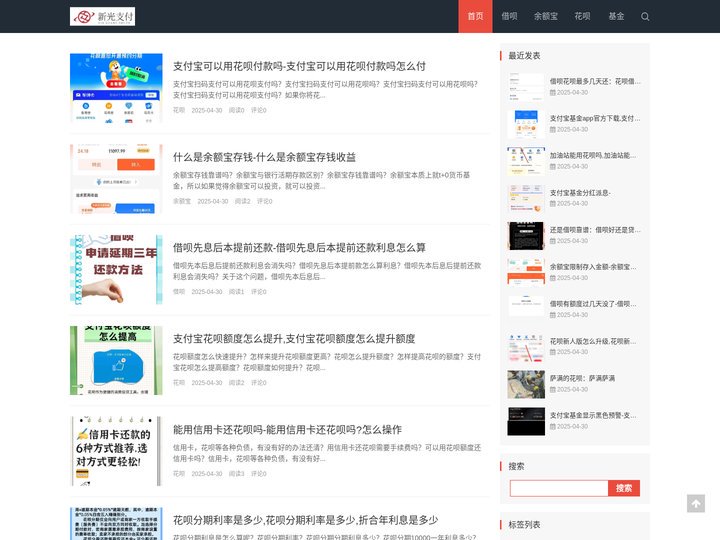The image size is (720, 540).
Task: Click thumbnail 信用卡还款的6种方式推荐
Action: (116, 451)
